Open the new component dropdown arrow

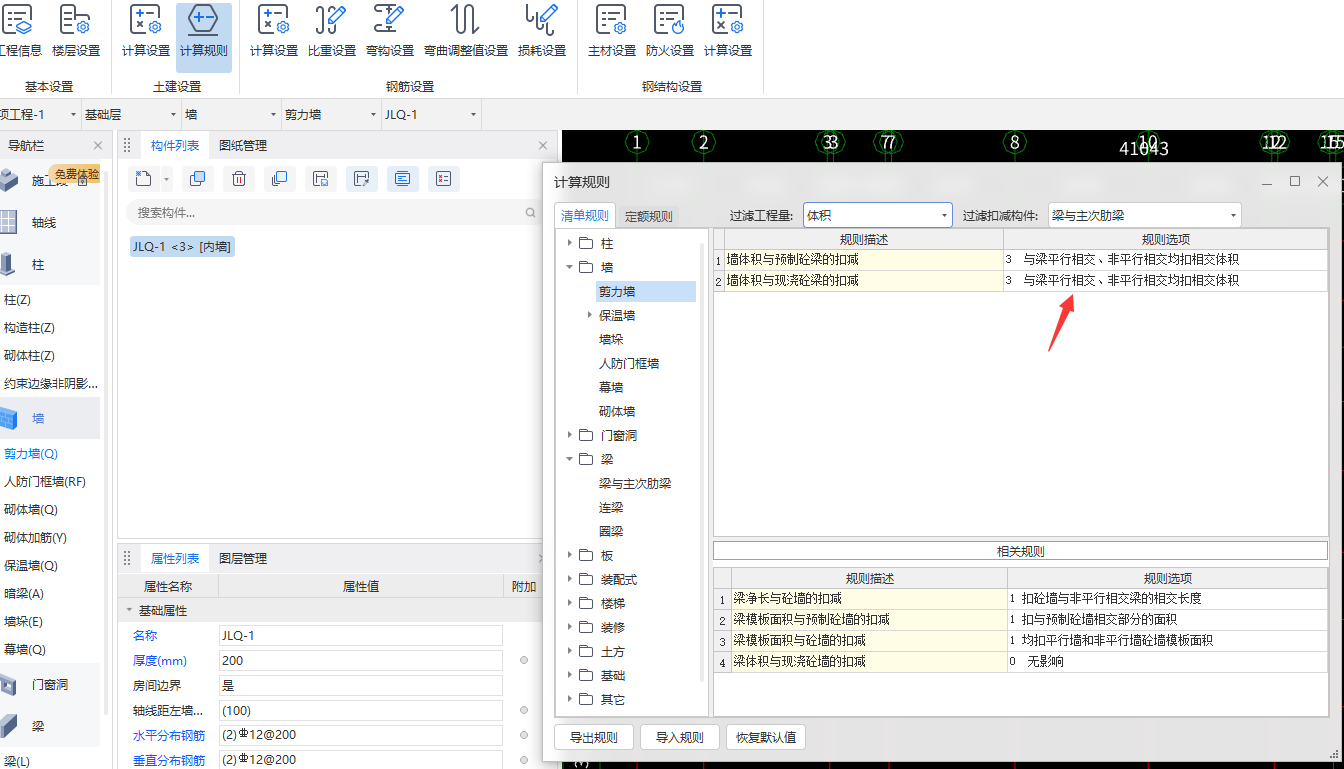point(166,180)
